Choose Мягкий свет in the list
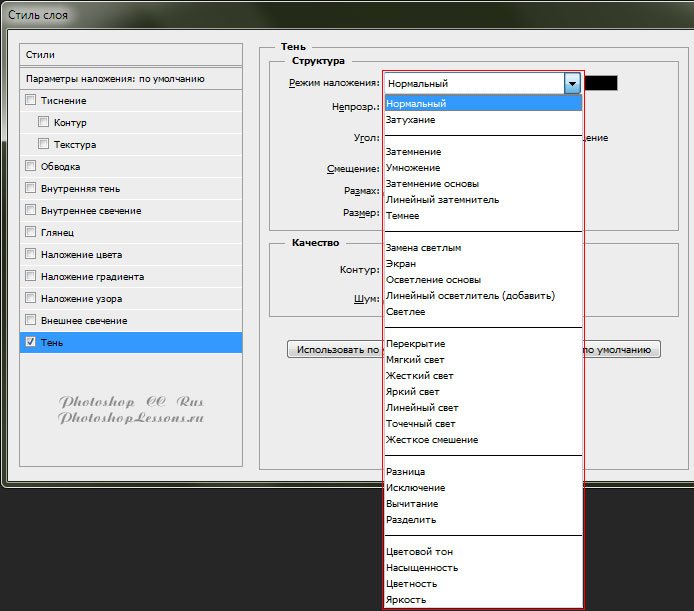The image size is (694, 611). 418,360
